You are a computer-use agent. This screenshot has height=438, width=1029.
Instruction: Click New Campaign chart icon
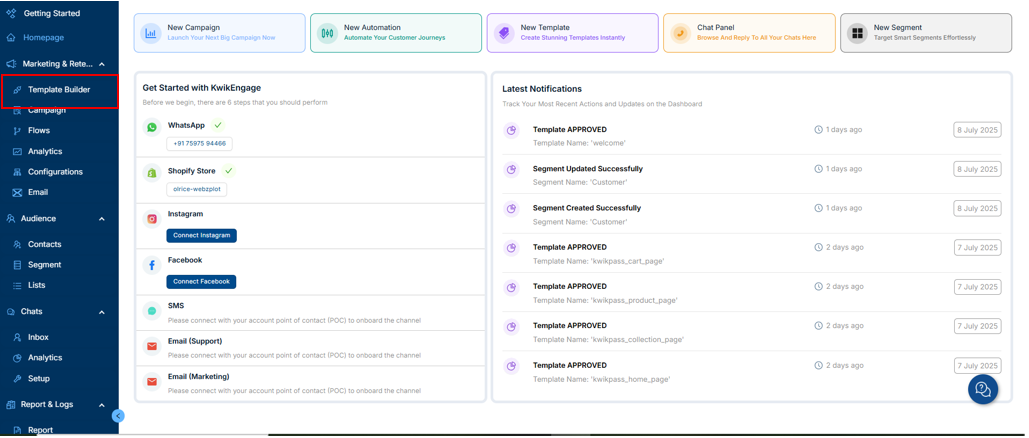[x=151, y=33]
